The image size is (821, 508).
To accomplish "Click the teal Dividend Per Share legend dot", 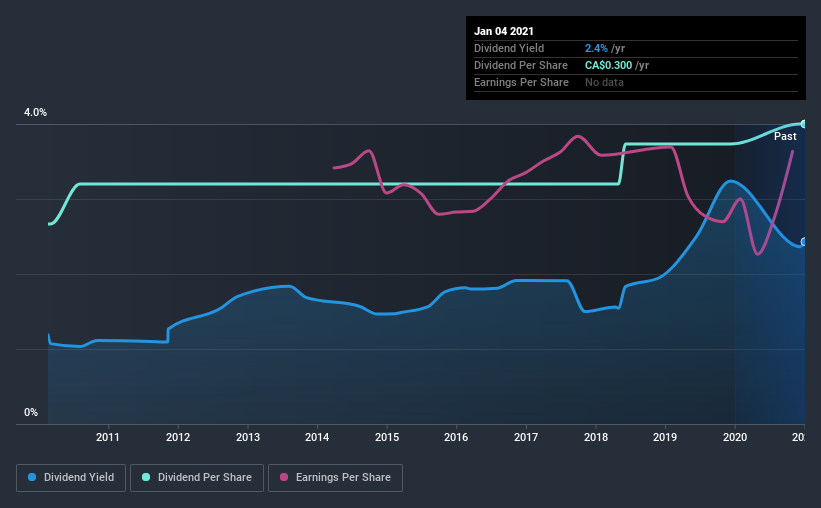I will click(x=146, y=477).
